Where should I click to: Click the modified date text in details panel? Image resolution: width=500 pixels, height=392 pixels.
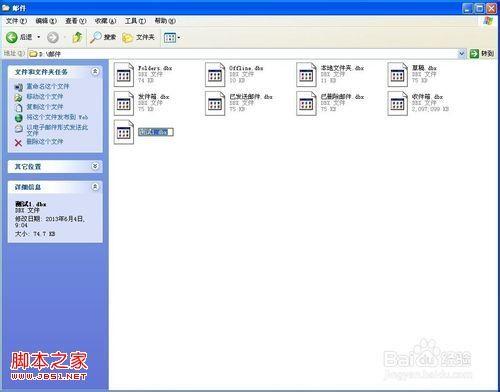coord(50,222)
